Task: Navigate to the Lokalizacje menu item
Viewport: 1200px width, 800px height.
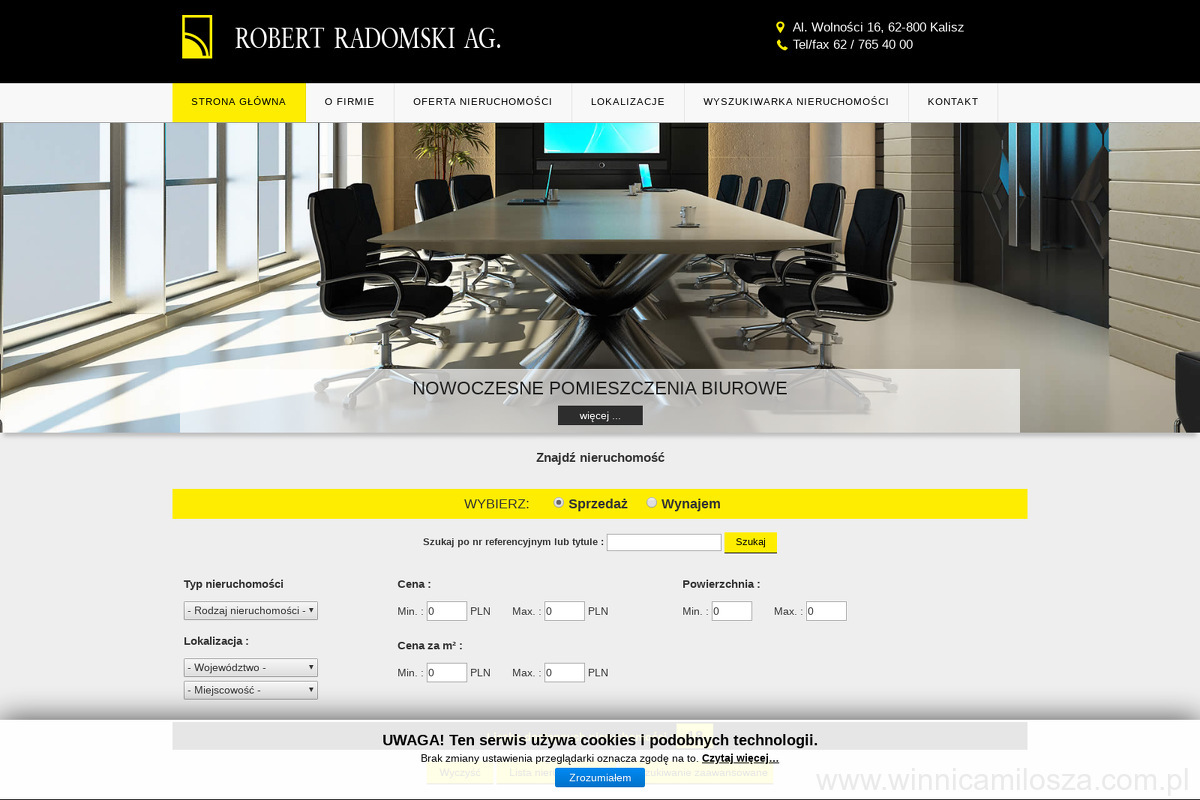Action: [628, 102]
